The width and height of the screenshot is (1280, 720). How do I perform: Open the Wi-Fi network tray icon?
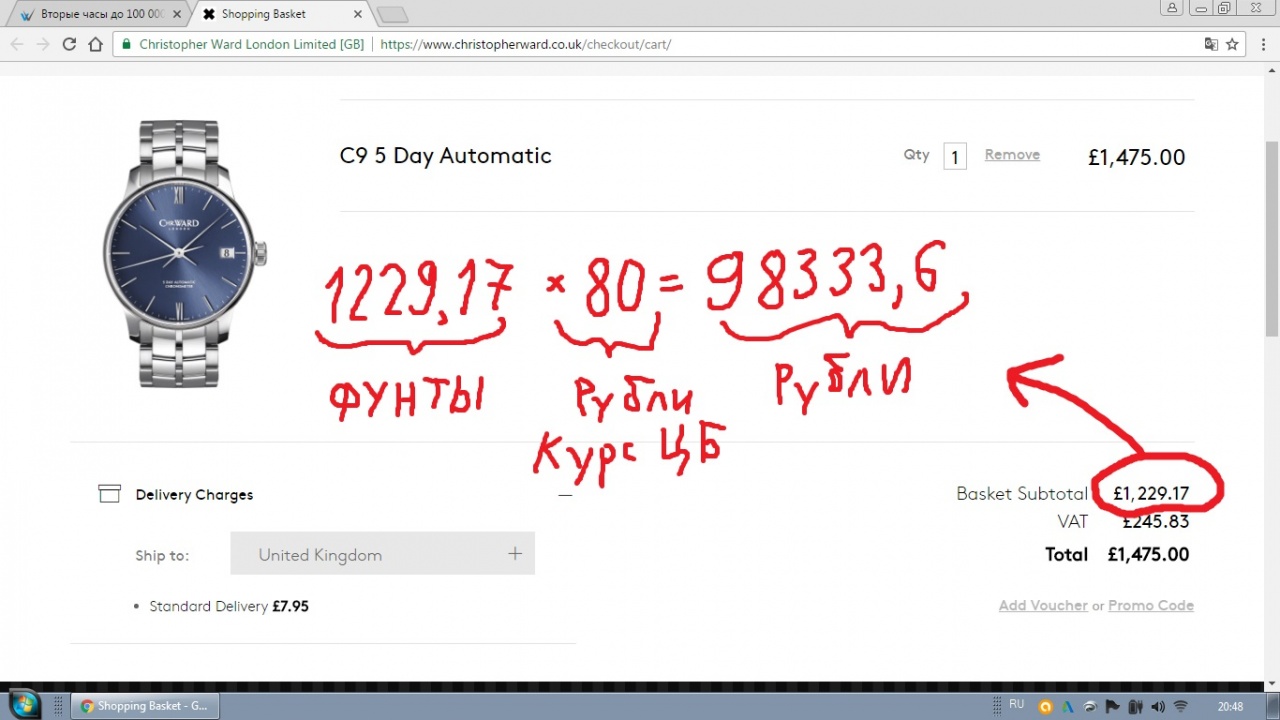click(1180, 706)
